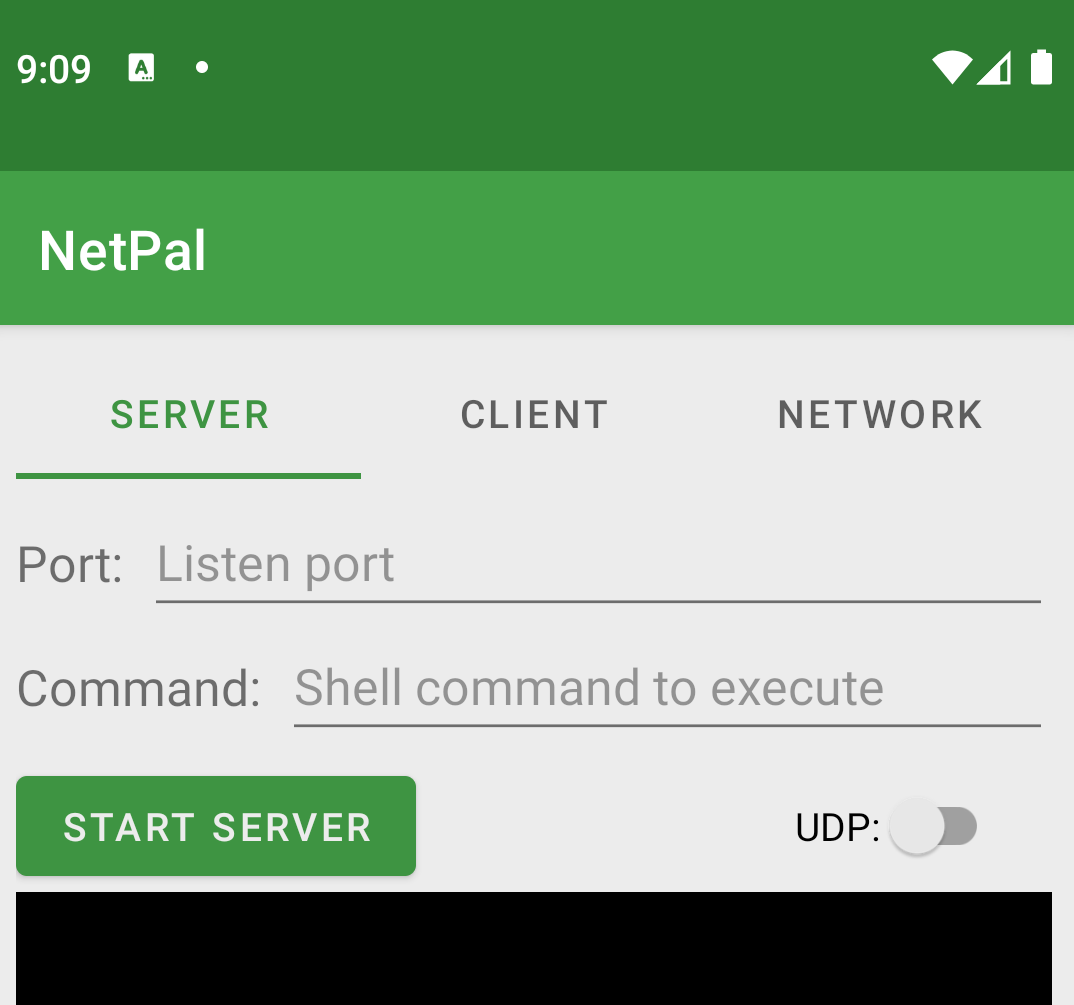1074x1005 pixels.
Task: Focus the Listen port input field
Action: point(598,566)
